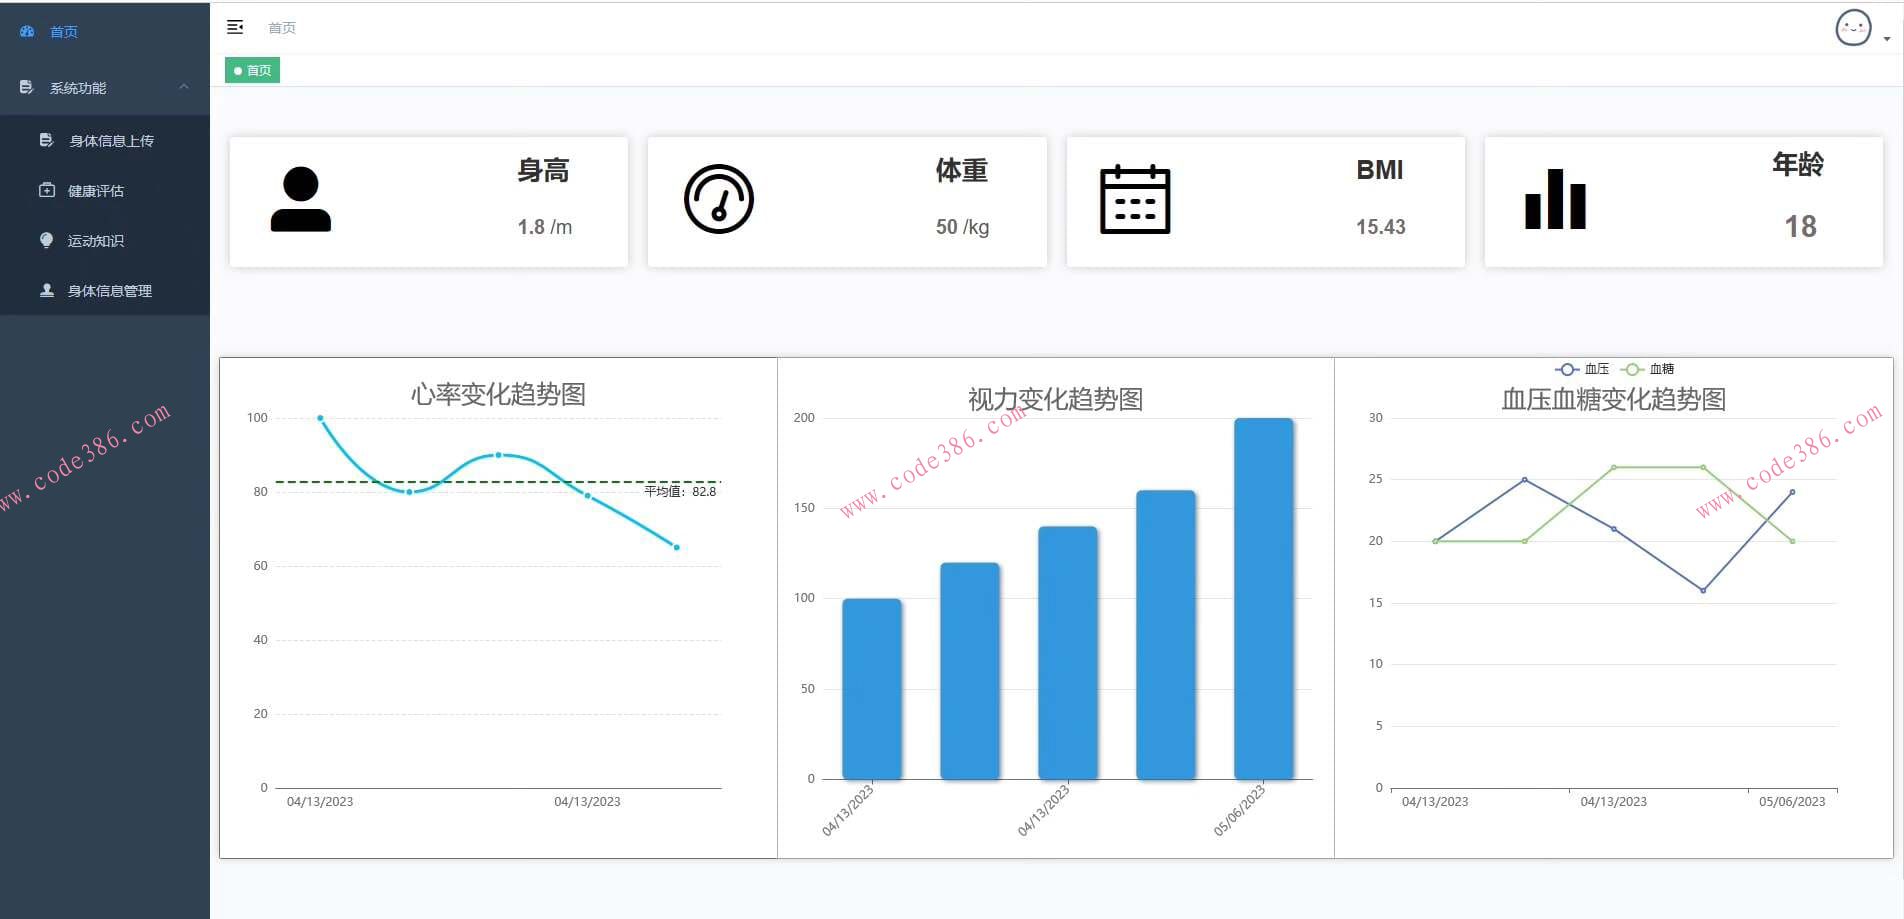The width and height of the screenshot is (1904, 919).
Task: Click the user avatar in top right corner
Action: [1853, 27]
